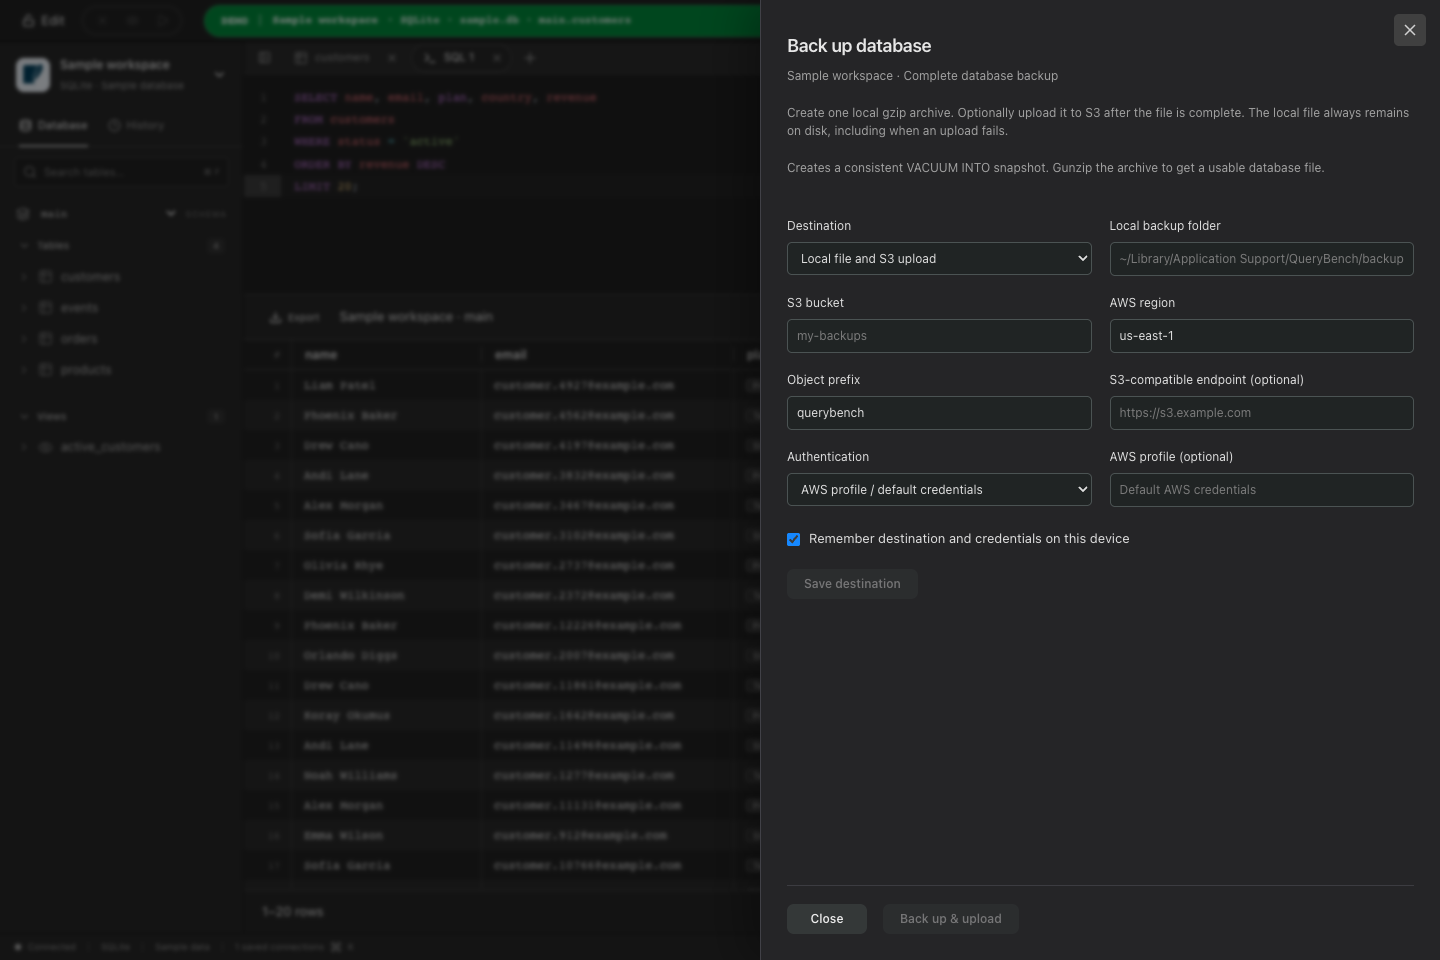Screen dimensions: 1440x960
Task: Uncheck Remember destination and credentials checkbox
Action: click(794, 539)
